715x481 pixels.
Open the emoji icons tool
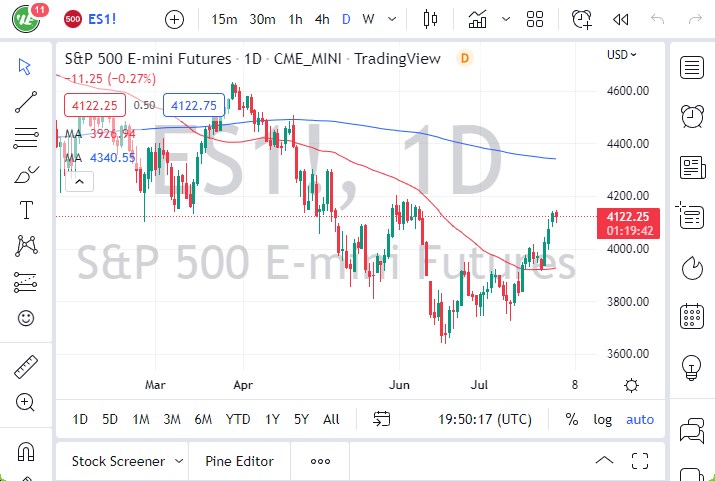[26, 319]
